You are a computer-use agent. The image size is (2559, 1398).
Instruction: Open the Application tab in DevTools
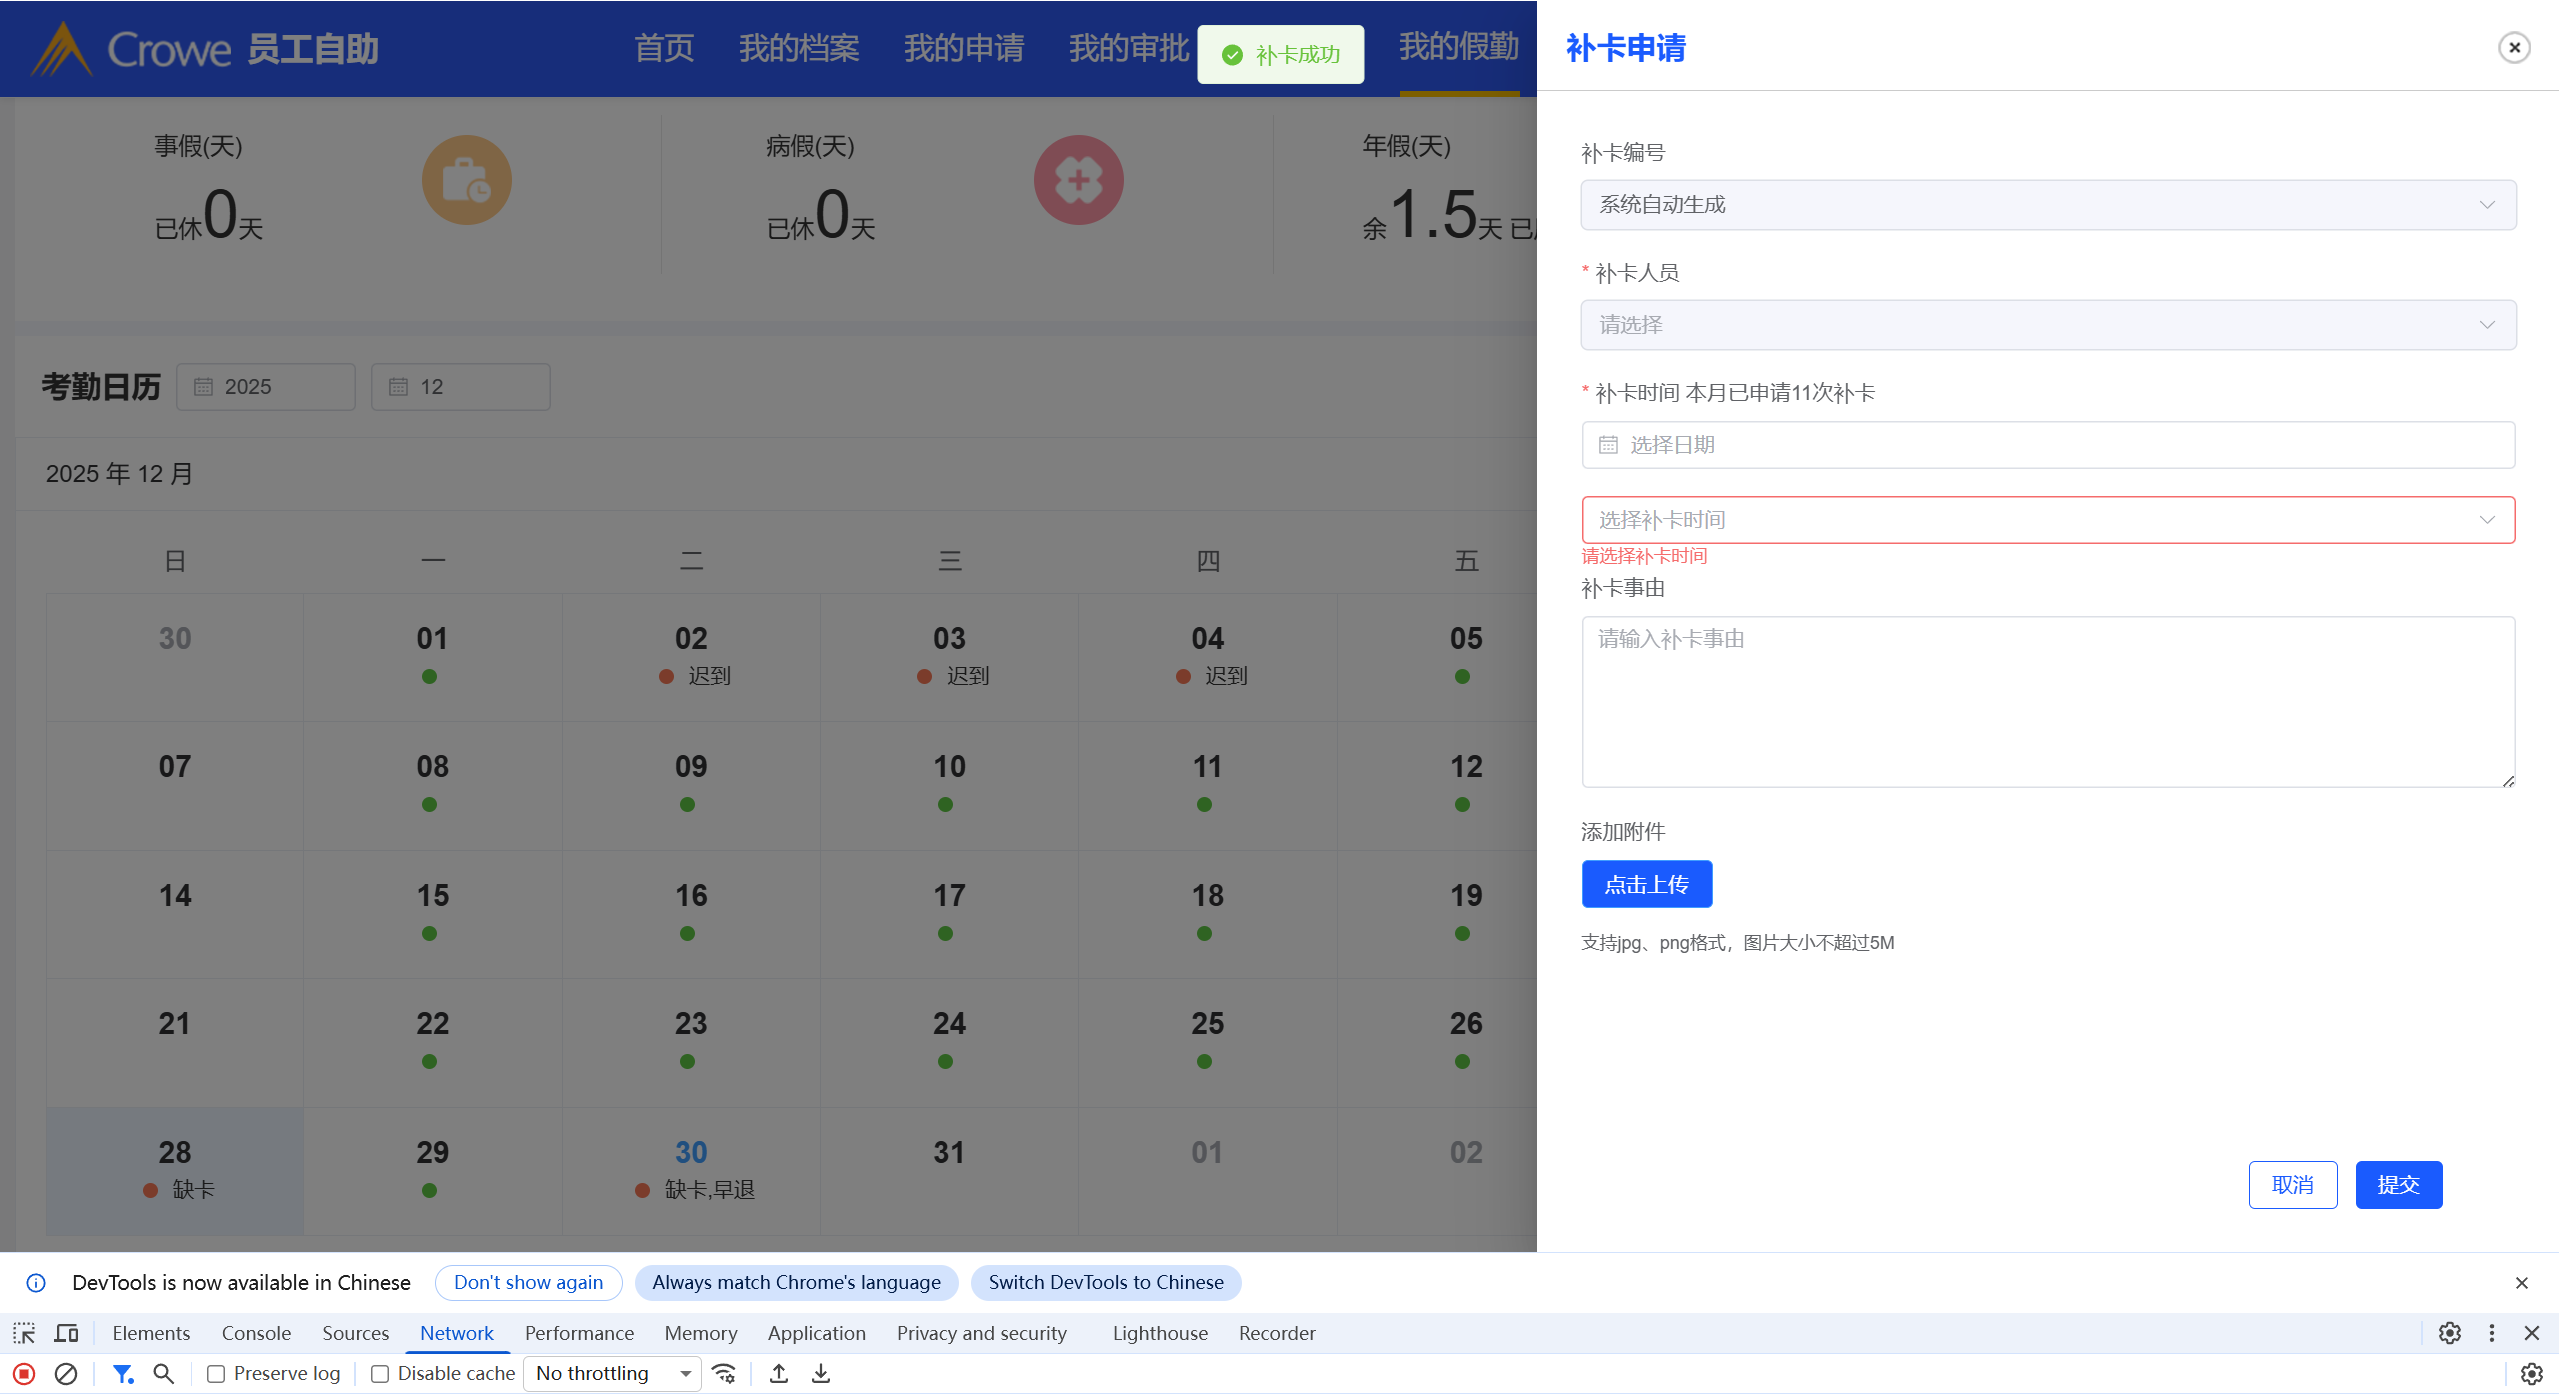click(816, 1333)
